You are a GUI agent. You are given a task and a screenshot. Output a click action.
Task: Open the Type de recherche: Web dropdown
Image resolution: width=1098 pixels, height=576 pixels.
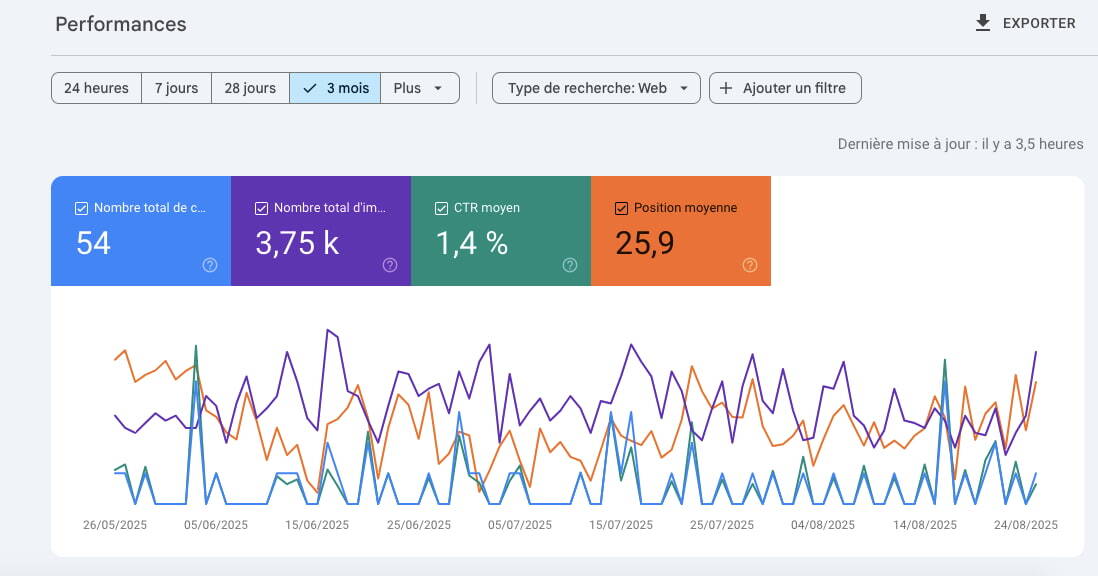point(595,88)
